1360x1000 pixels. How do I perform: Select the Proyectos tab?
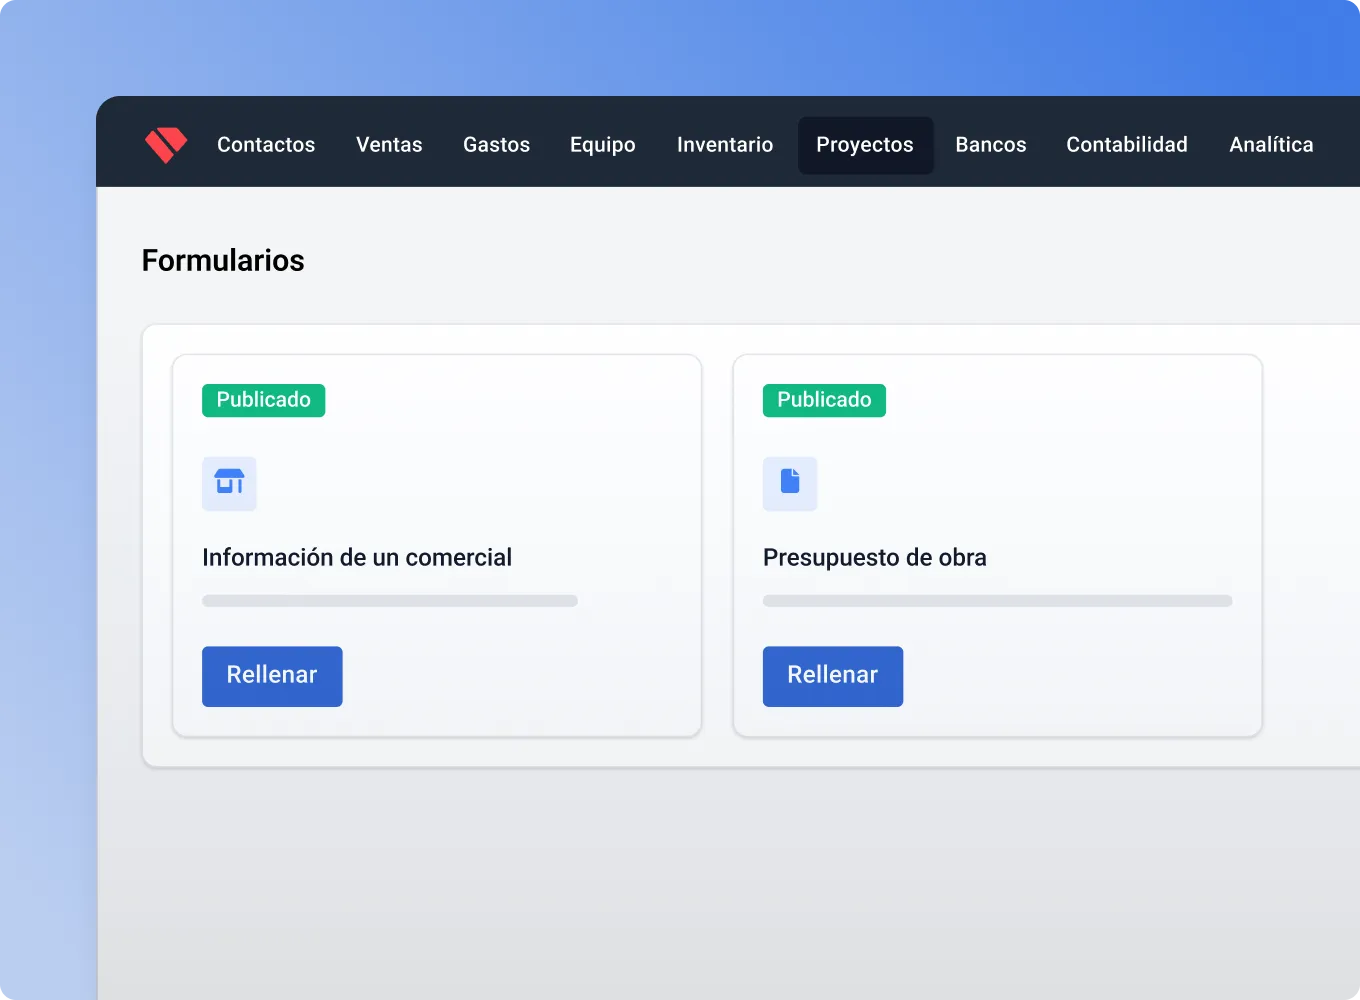point(865,145)
